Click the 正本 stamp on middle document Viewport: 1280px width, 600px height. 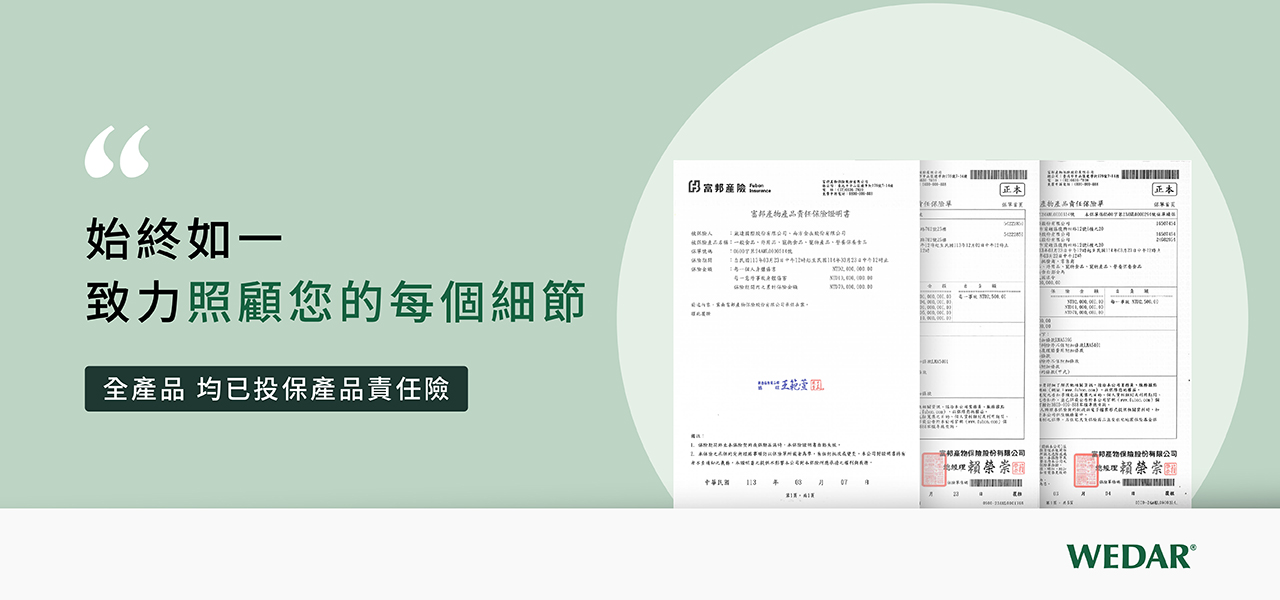click(x=1011, y=189)
